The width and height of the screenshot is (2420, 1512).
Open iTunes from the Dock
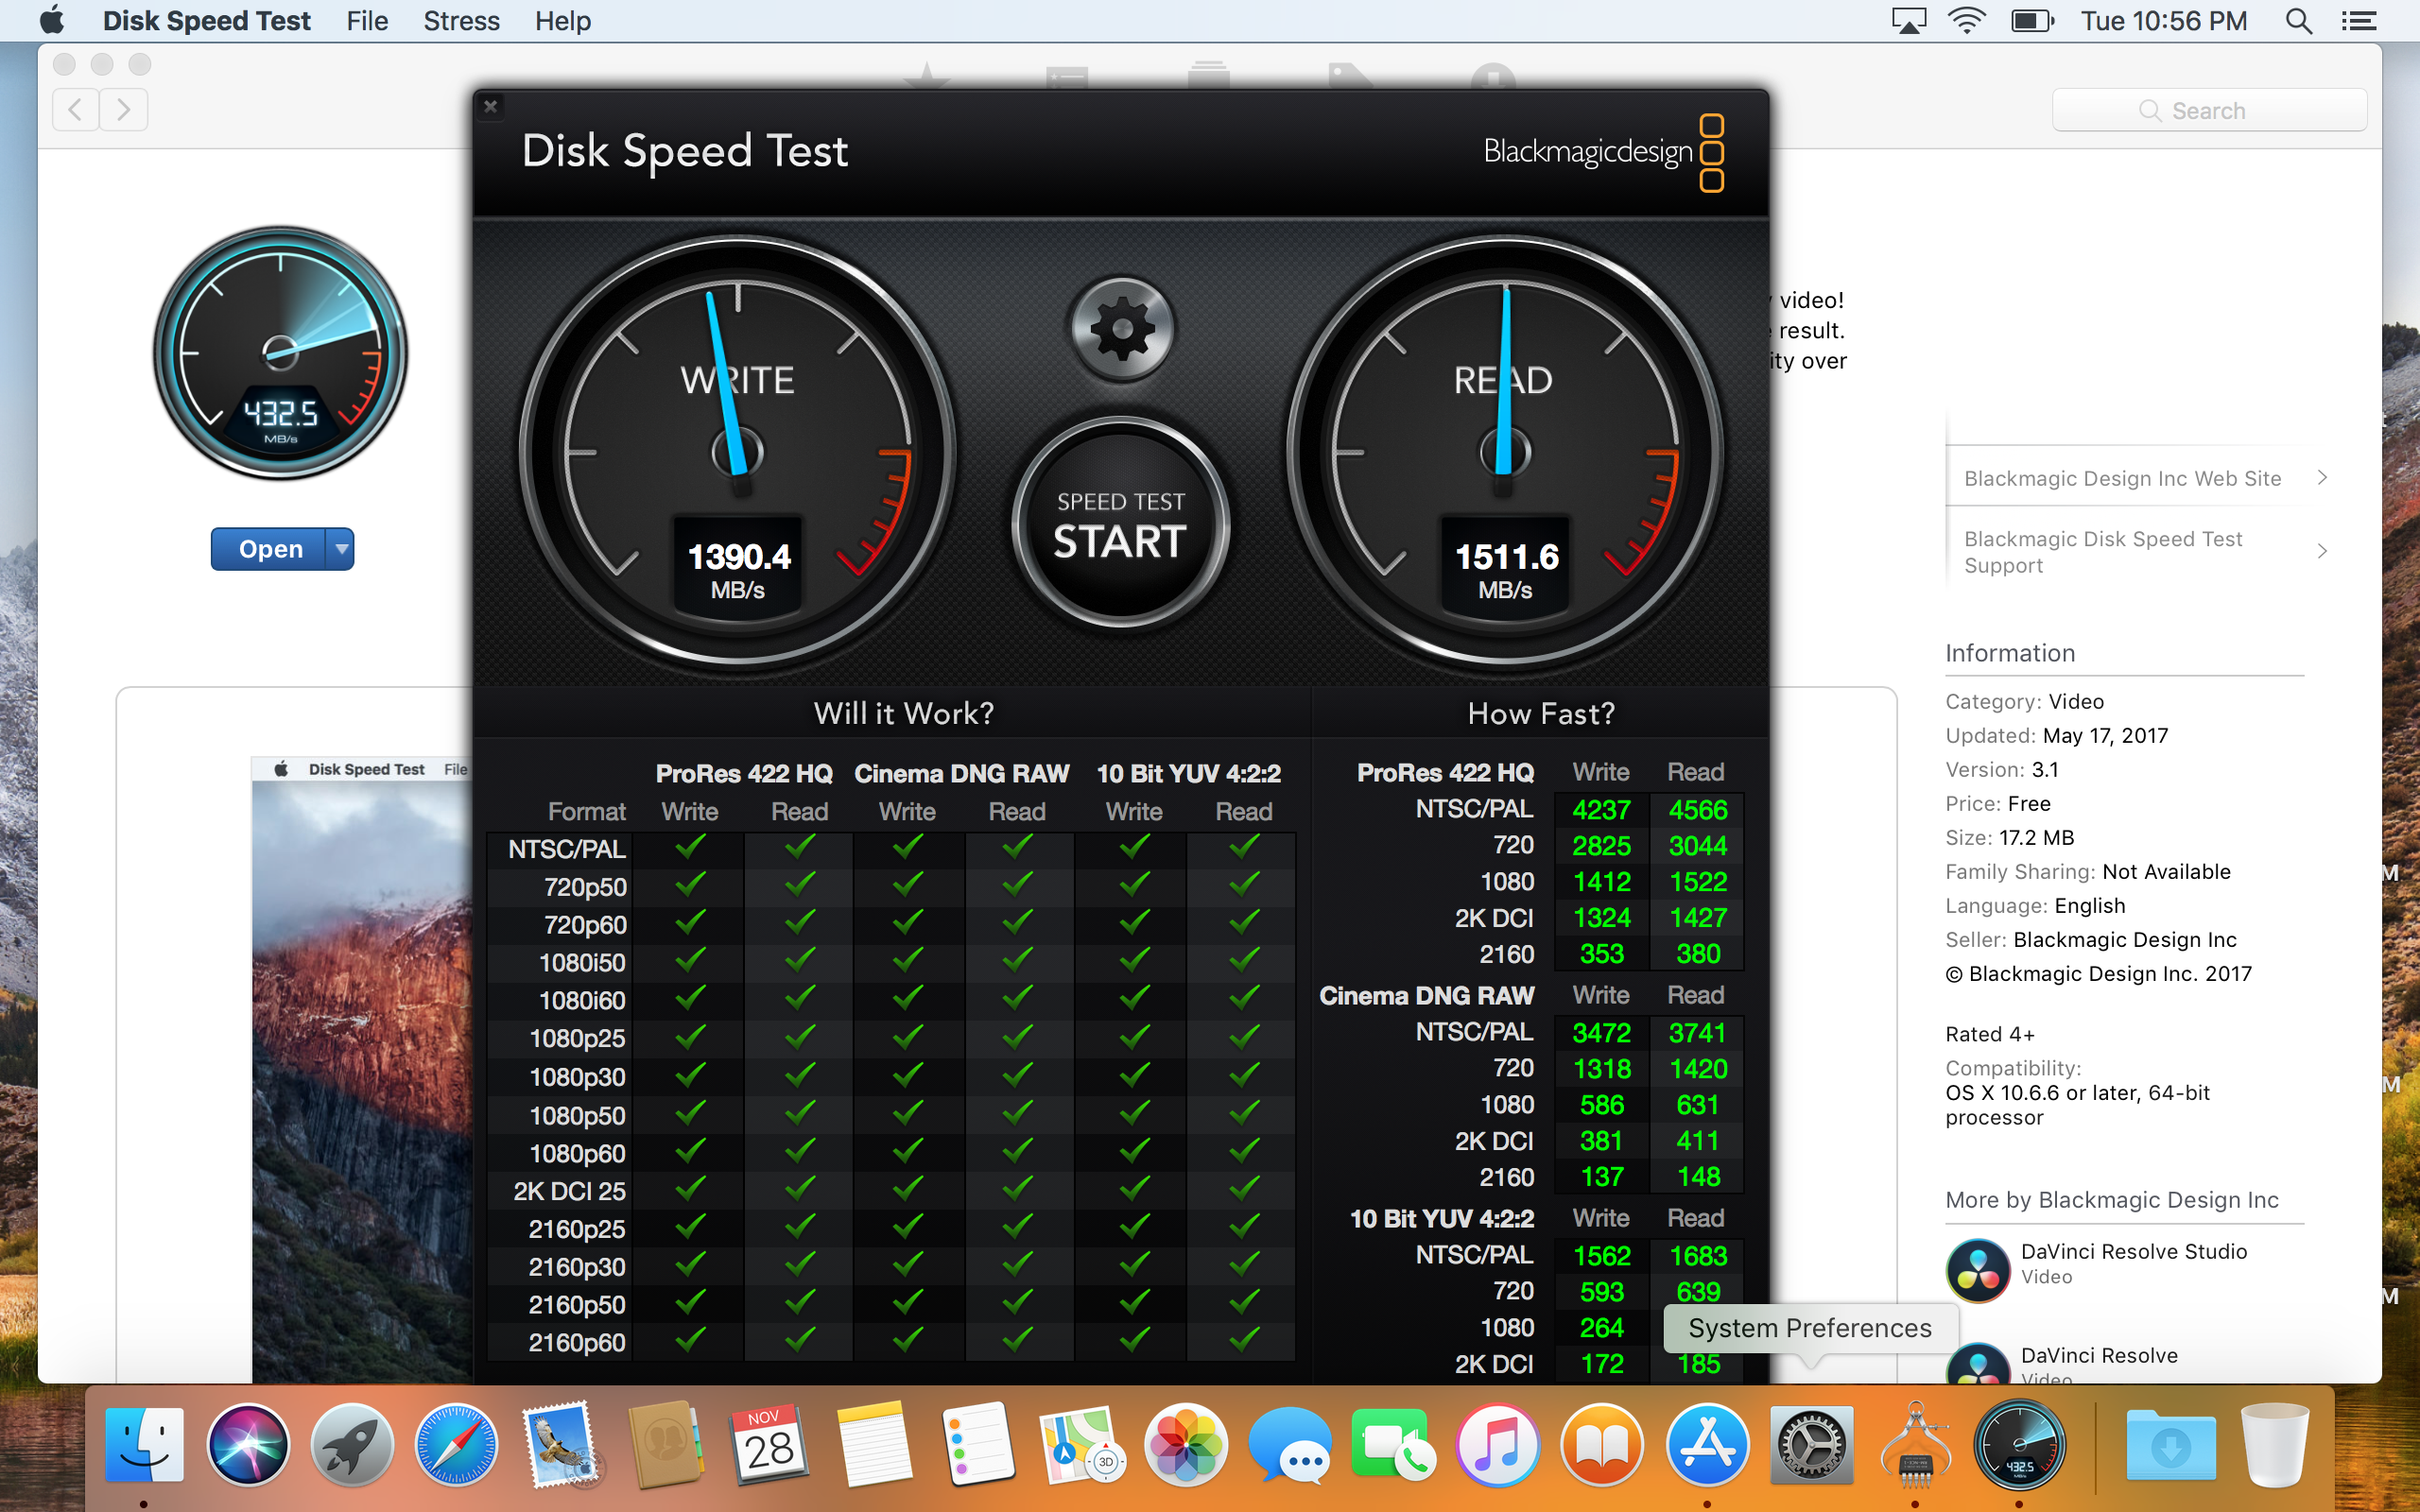coord(1497,1446)
